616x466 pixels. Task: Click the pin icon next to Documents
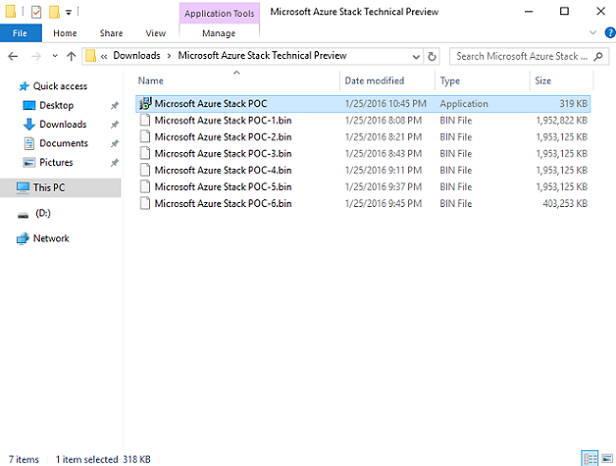tap(114, 143)
